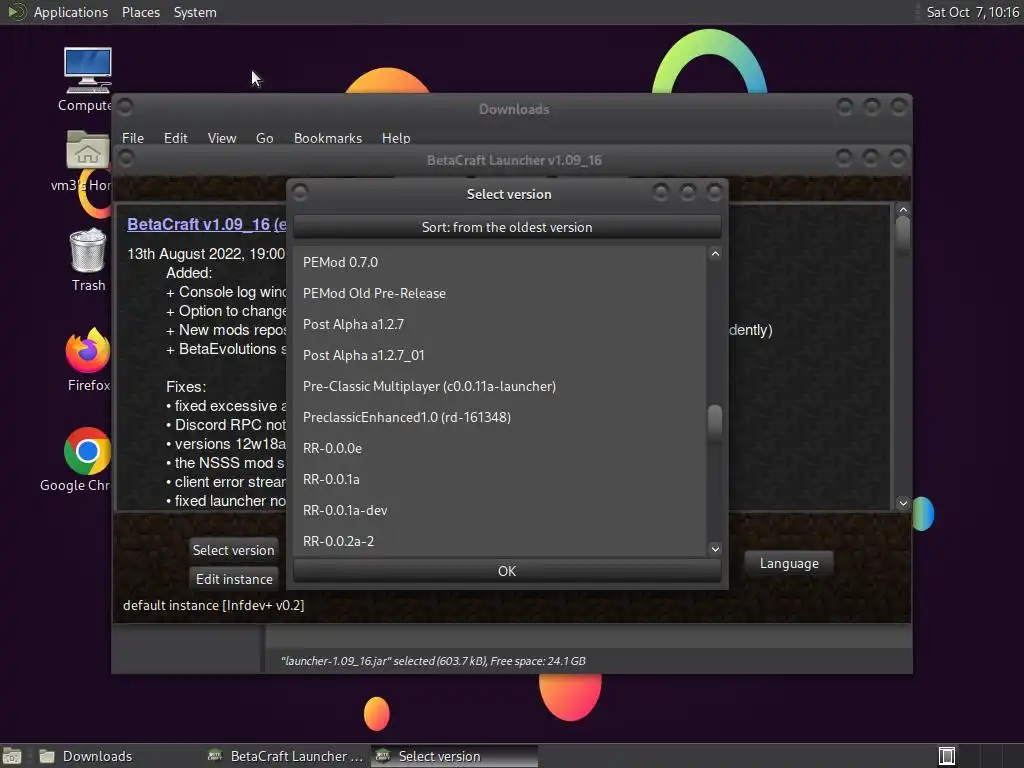Click the Sort: from the oldest version button

507,227
